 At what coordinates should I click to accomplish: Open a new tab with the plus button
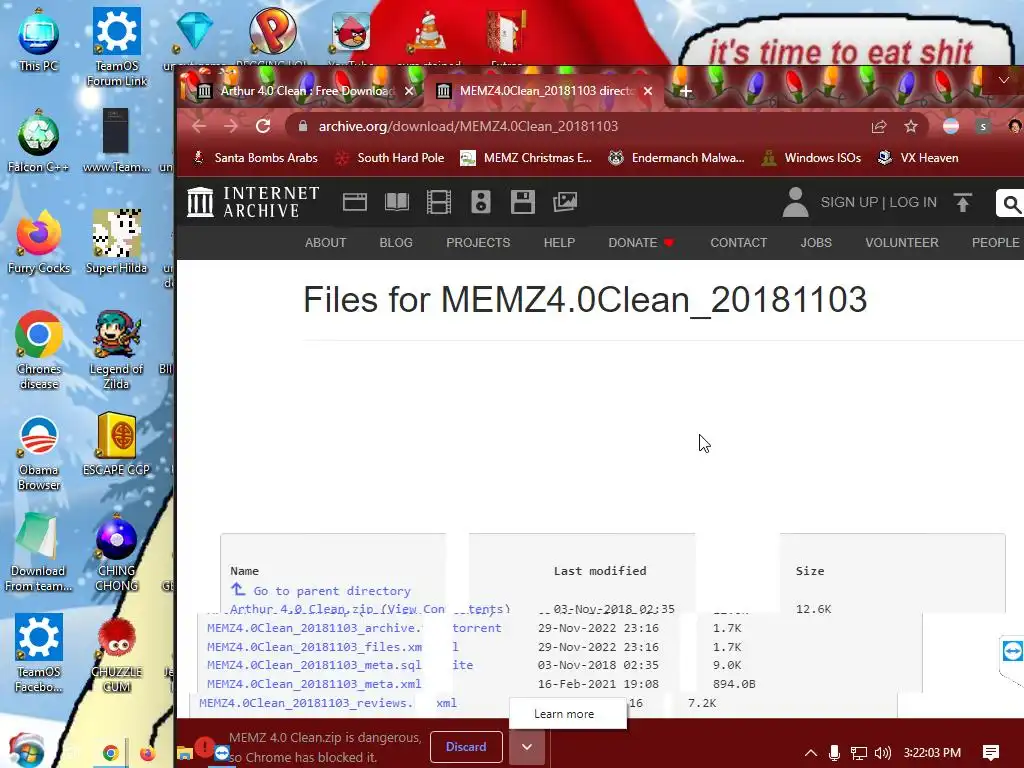(x=685, y=91)
